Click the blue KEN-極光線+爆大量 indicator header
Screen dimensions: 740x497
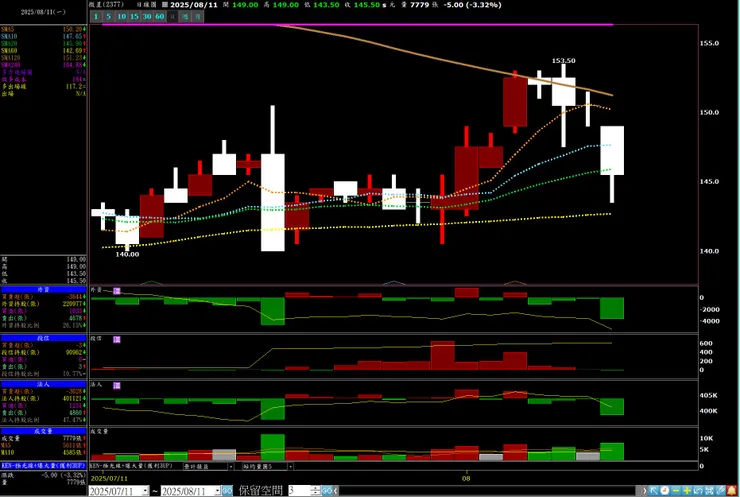[x=43, y=465]
